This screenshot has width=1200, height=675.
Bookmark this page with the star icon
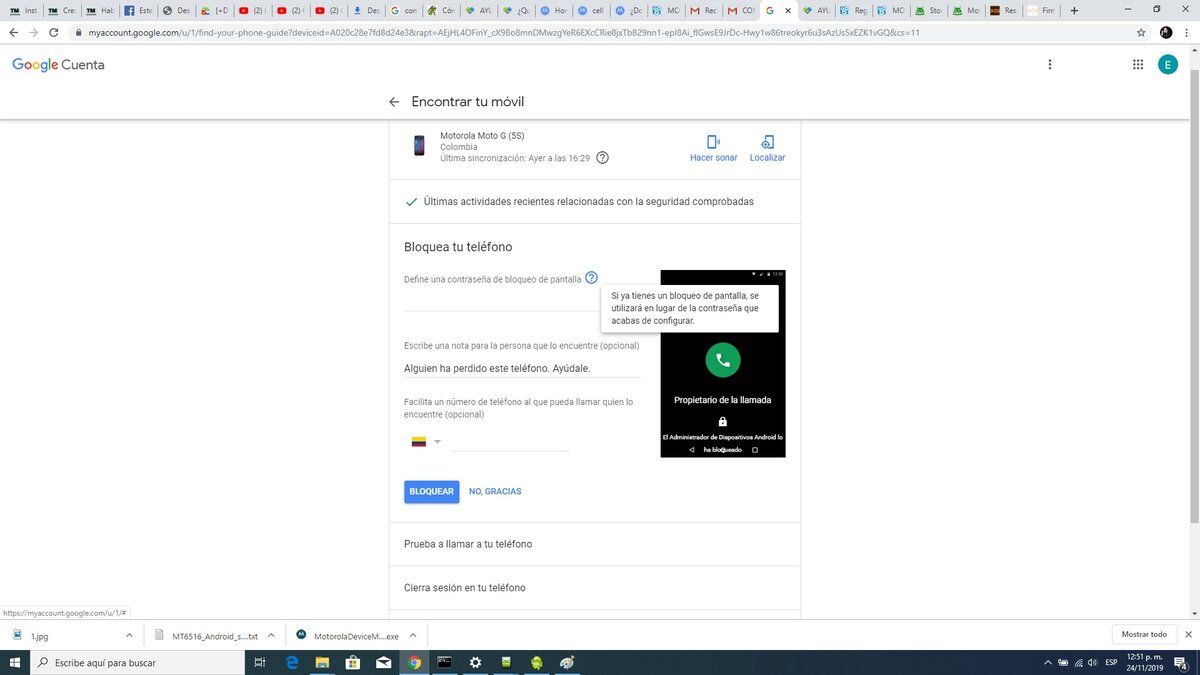click(1141, 32)
